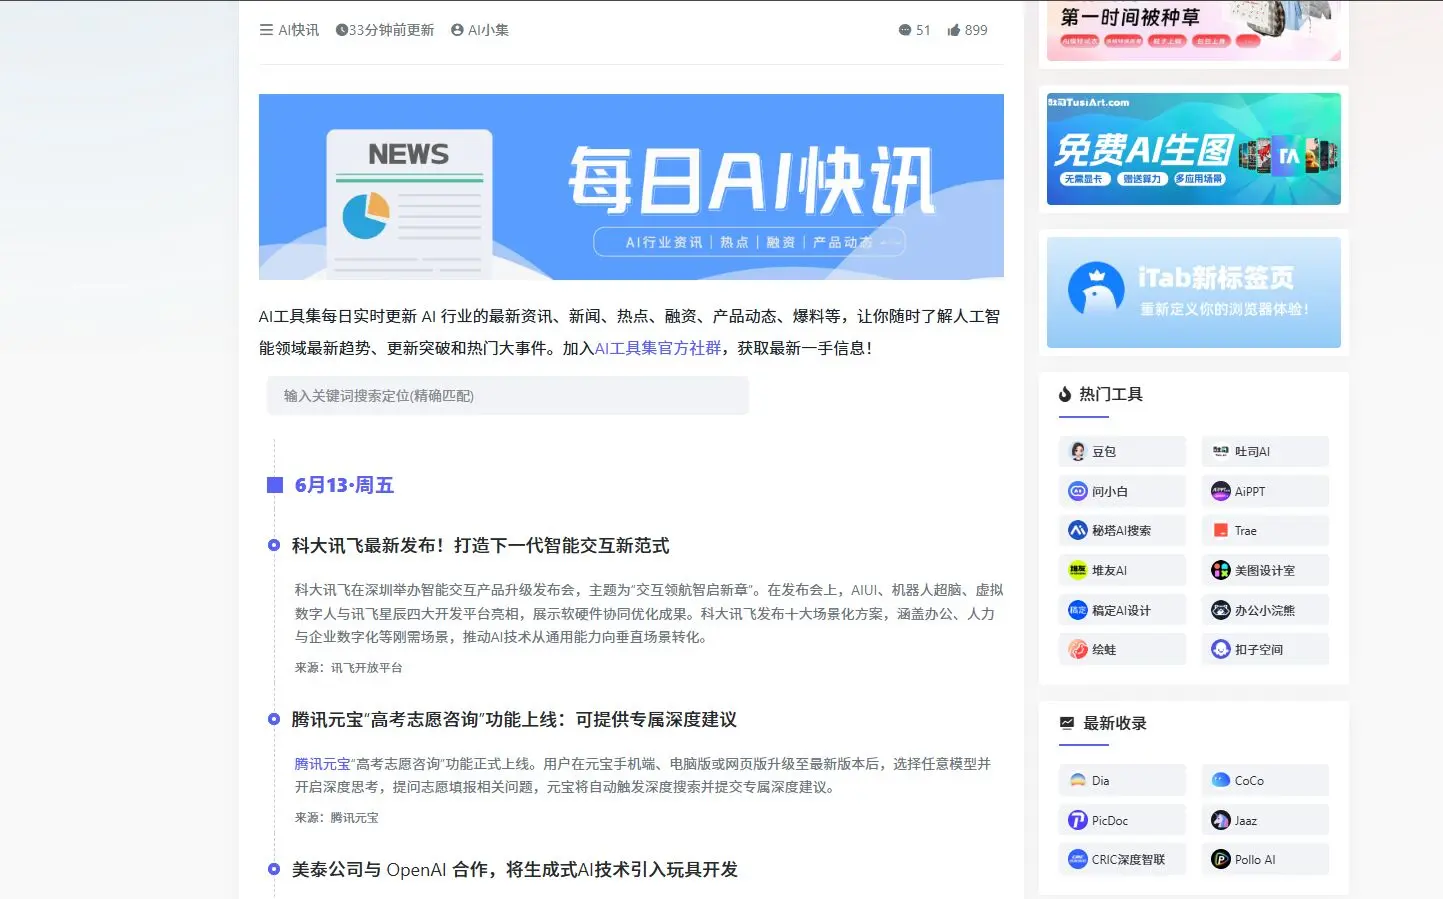Open the 免费AI生图 banner ad
This screenshot has height=899, width=1443.
pos(1193,149)
